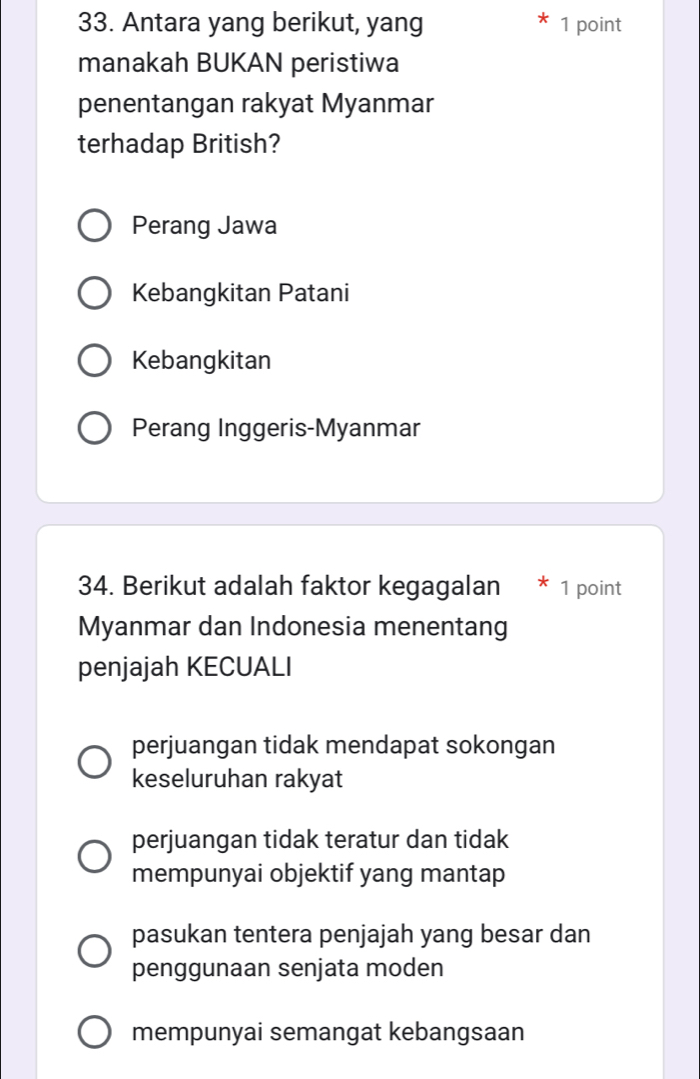Select the Perang Inggeris-Myanmar radio button
Screen dimensions: 700x1079
(95, 428)
